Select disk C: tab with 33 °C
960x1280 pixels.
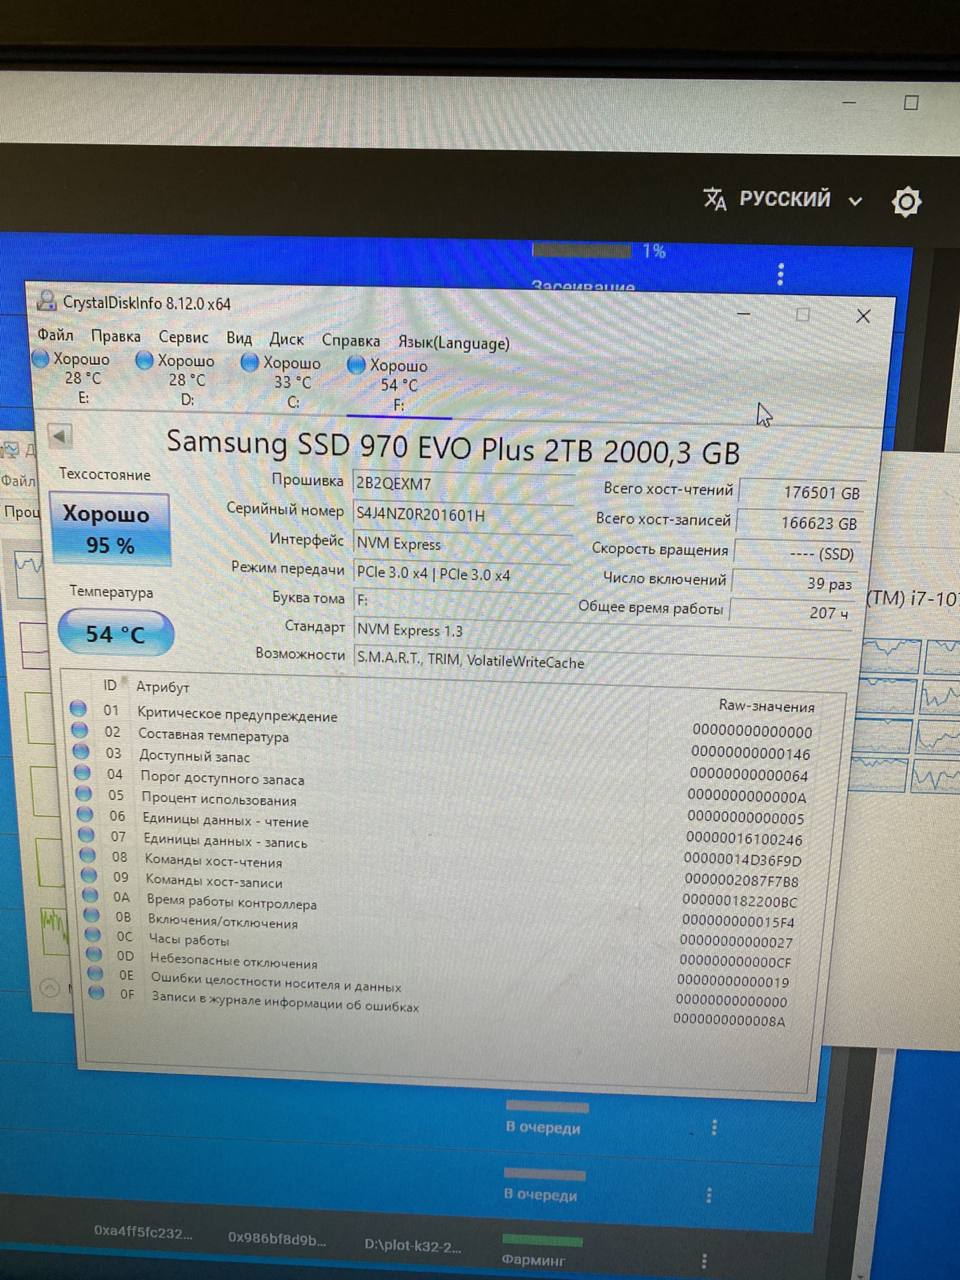283,382
